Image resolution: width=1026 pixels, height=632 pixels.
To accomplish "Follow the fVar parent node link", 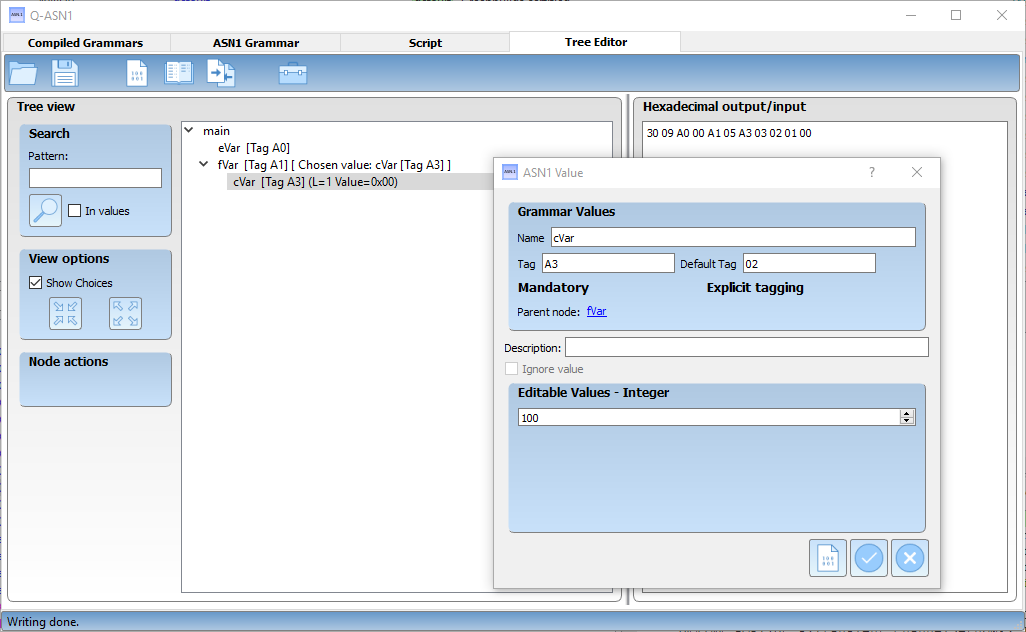I will pyautogui.click(x=596, y=311).
